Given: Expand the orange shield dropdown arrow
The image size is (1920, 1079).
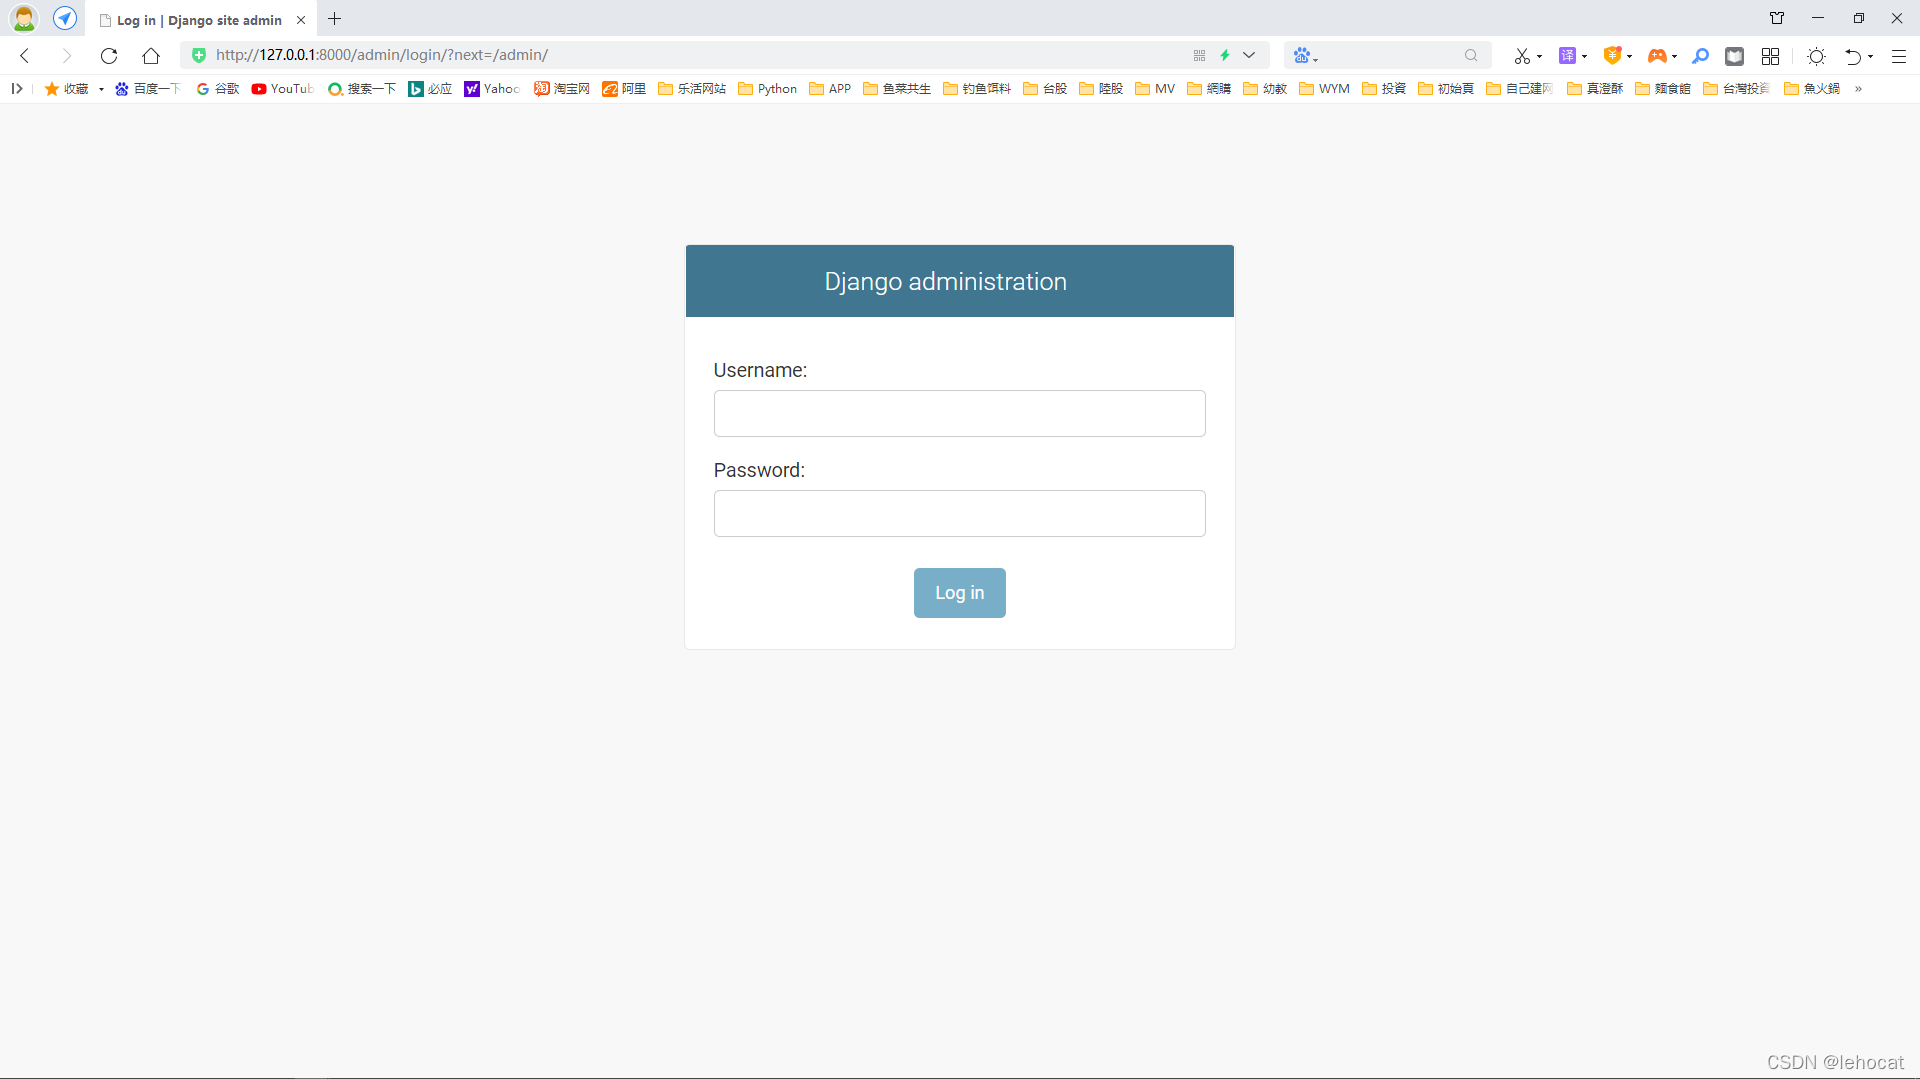Looking at the screenshot, I should 1630,56.
